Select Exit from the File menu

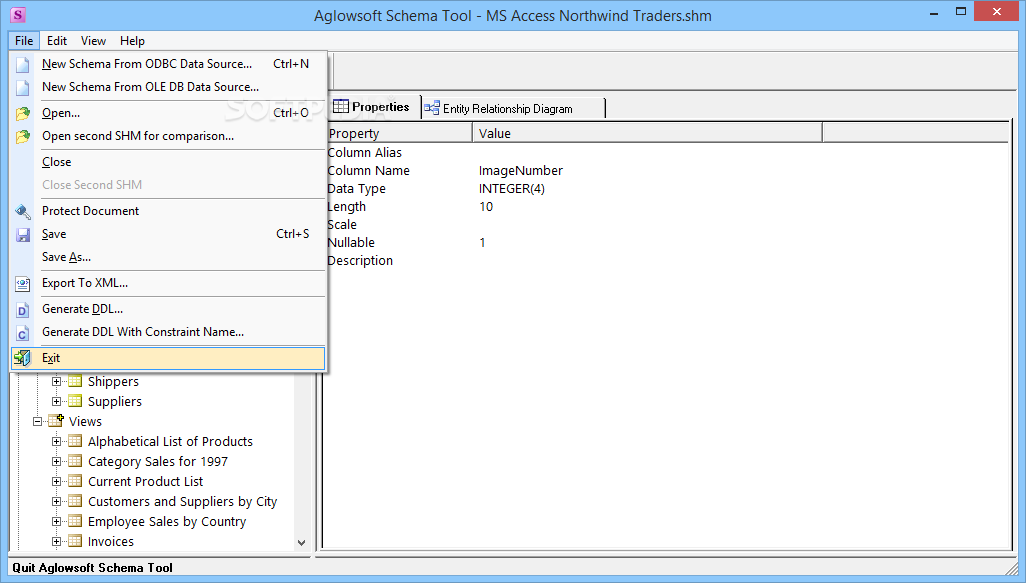pos(168,358)
